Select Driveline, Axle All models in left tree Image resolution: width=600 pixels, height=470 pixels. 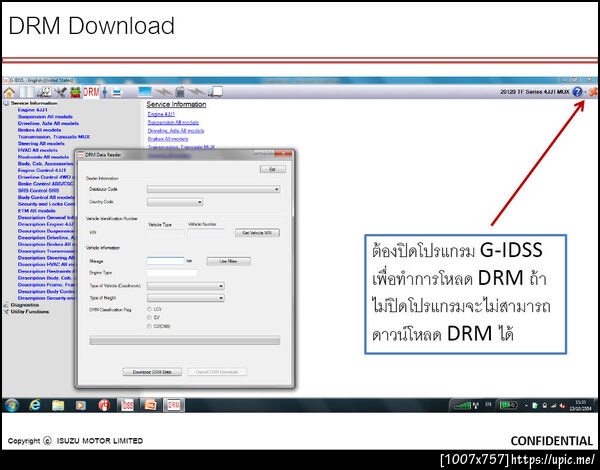[x=48, y=123]
